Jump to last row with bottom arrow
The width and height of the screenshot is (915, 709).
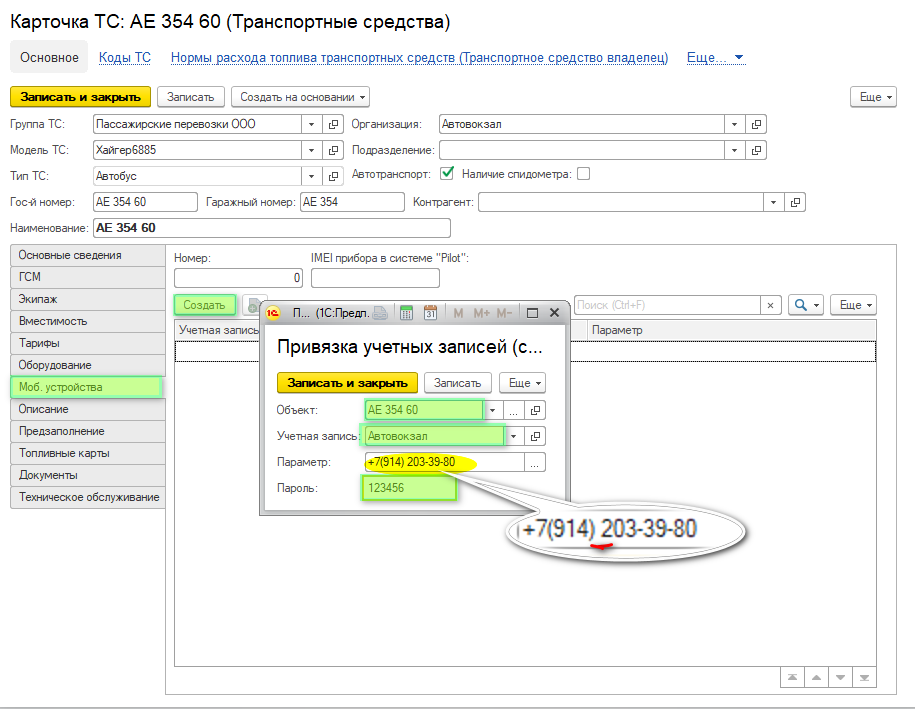tap(865, 677)
